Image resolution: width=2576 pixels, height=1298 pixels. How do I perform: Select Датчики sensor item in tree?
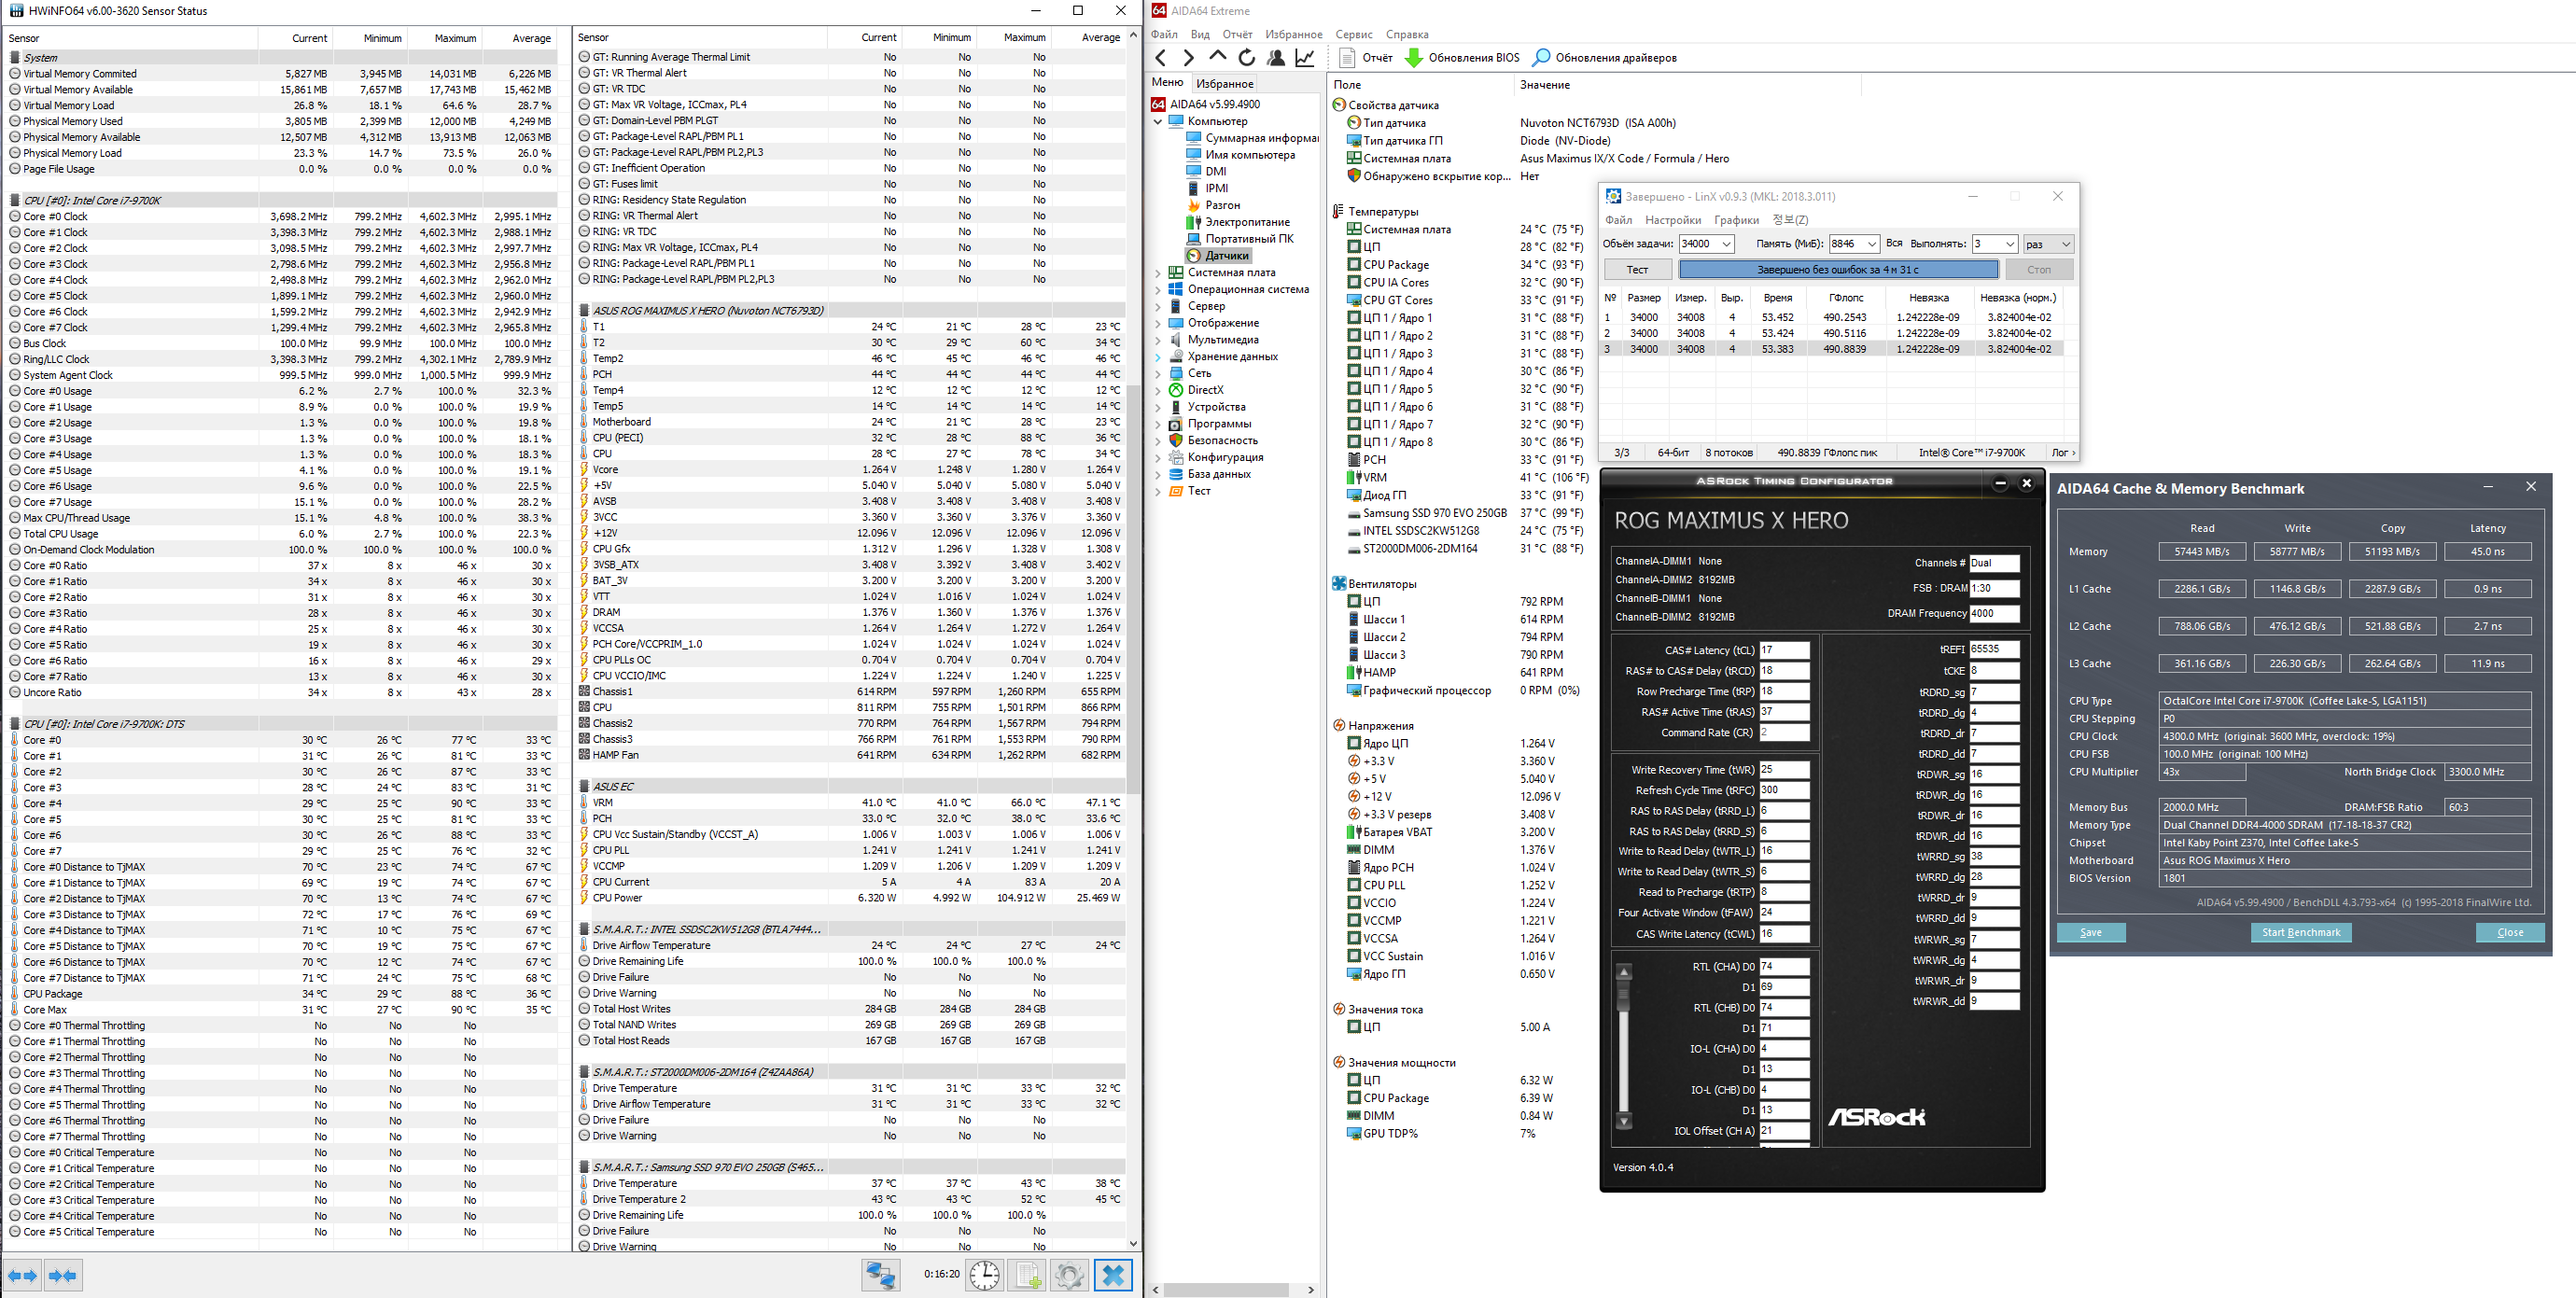[x=1218, y=256]
